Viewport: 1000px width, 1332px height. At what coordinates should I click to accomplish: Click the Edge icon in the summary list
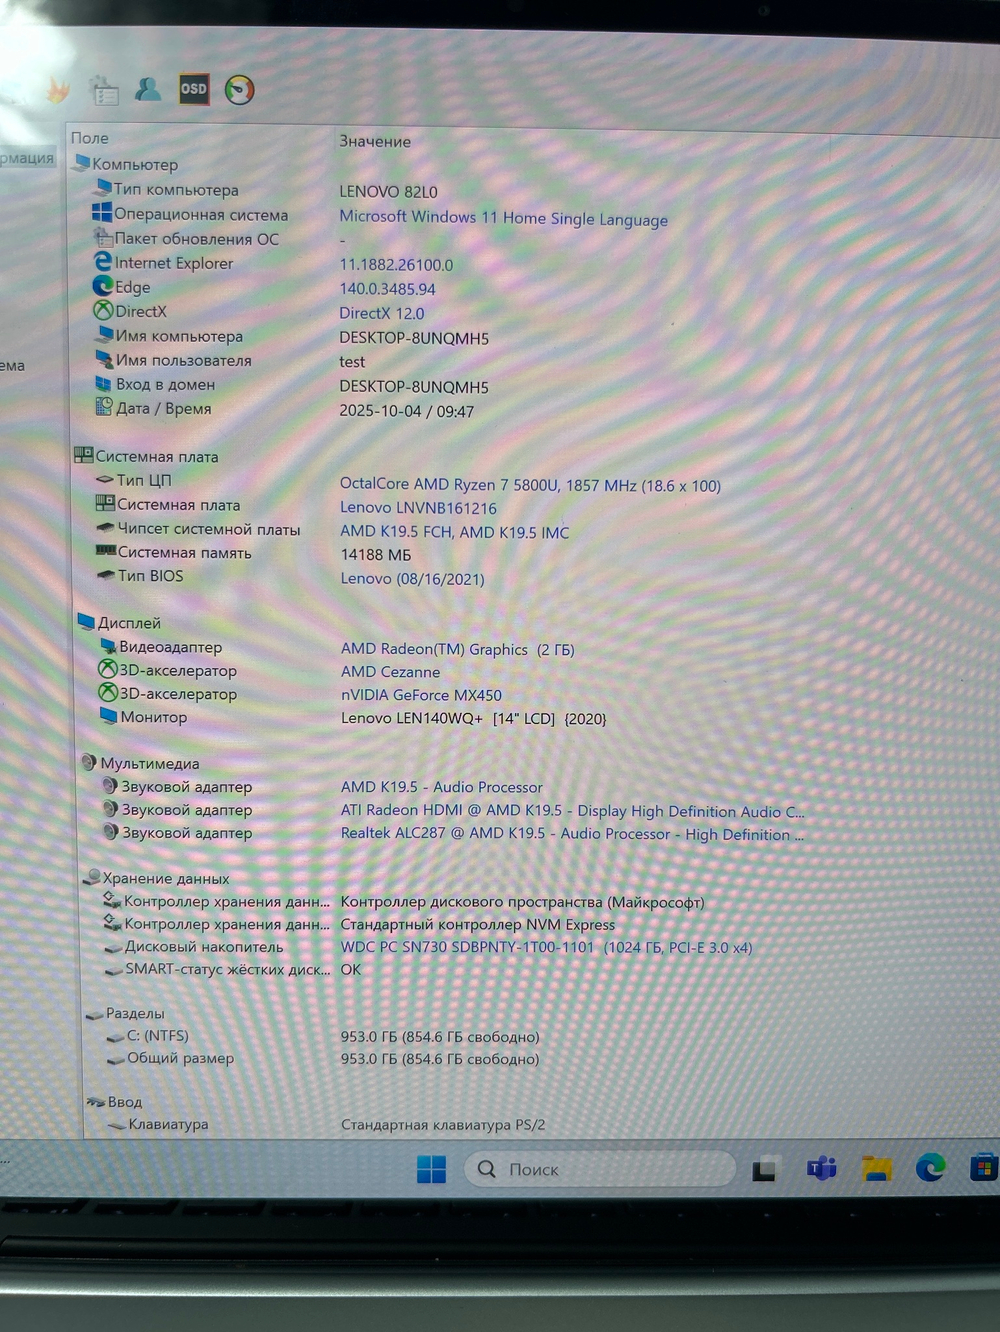[x=102, y=286]
